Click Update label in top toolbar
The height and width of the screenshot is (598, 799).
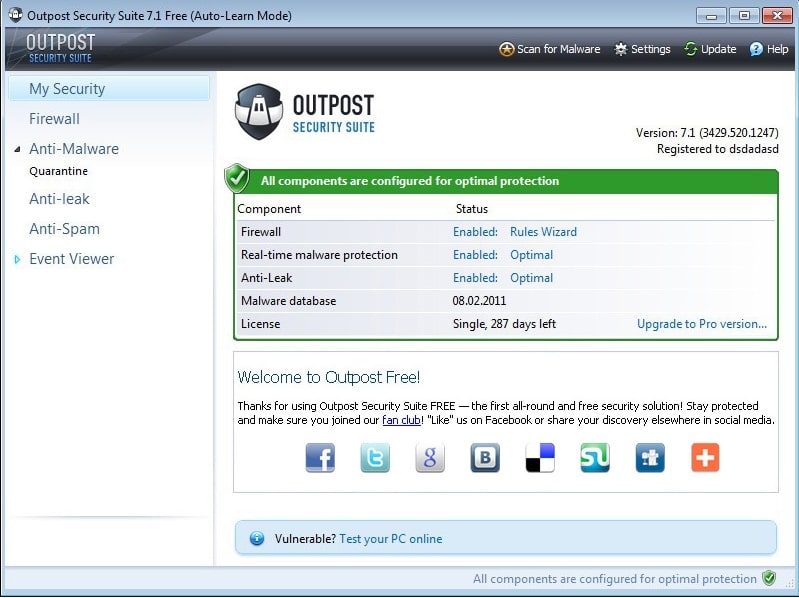[x=718, y=49]
